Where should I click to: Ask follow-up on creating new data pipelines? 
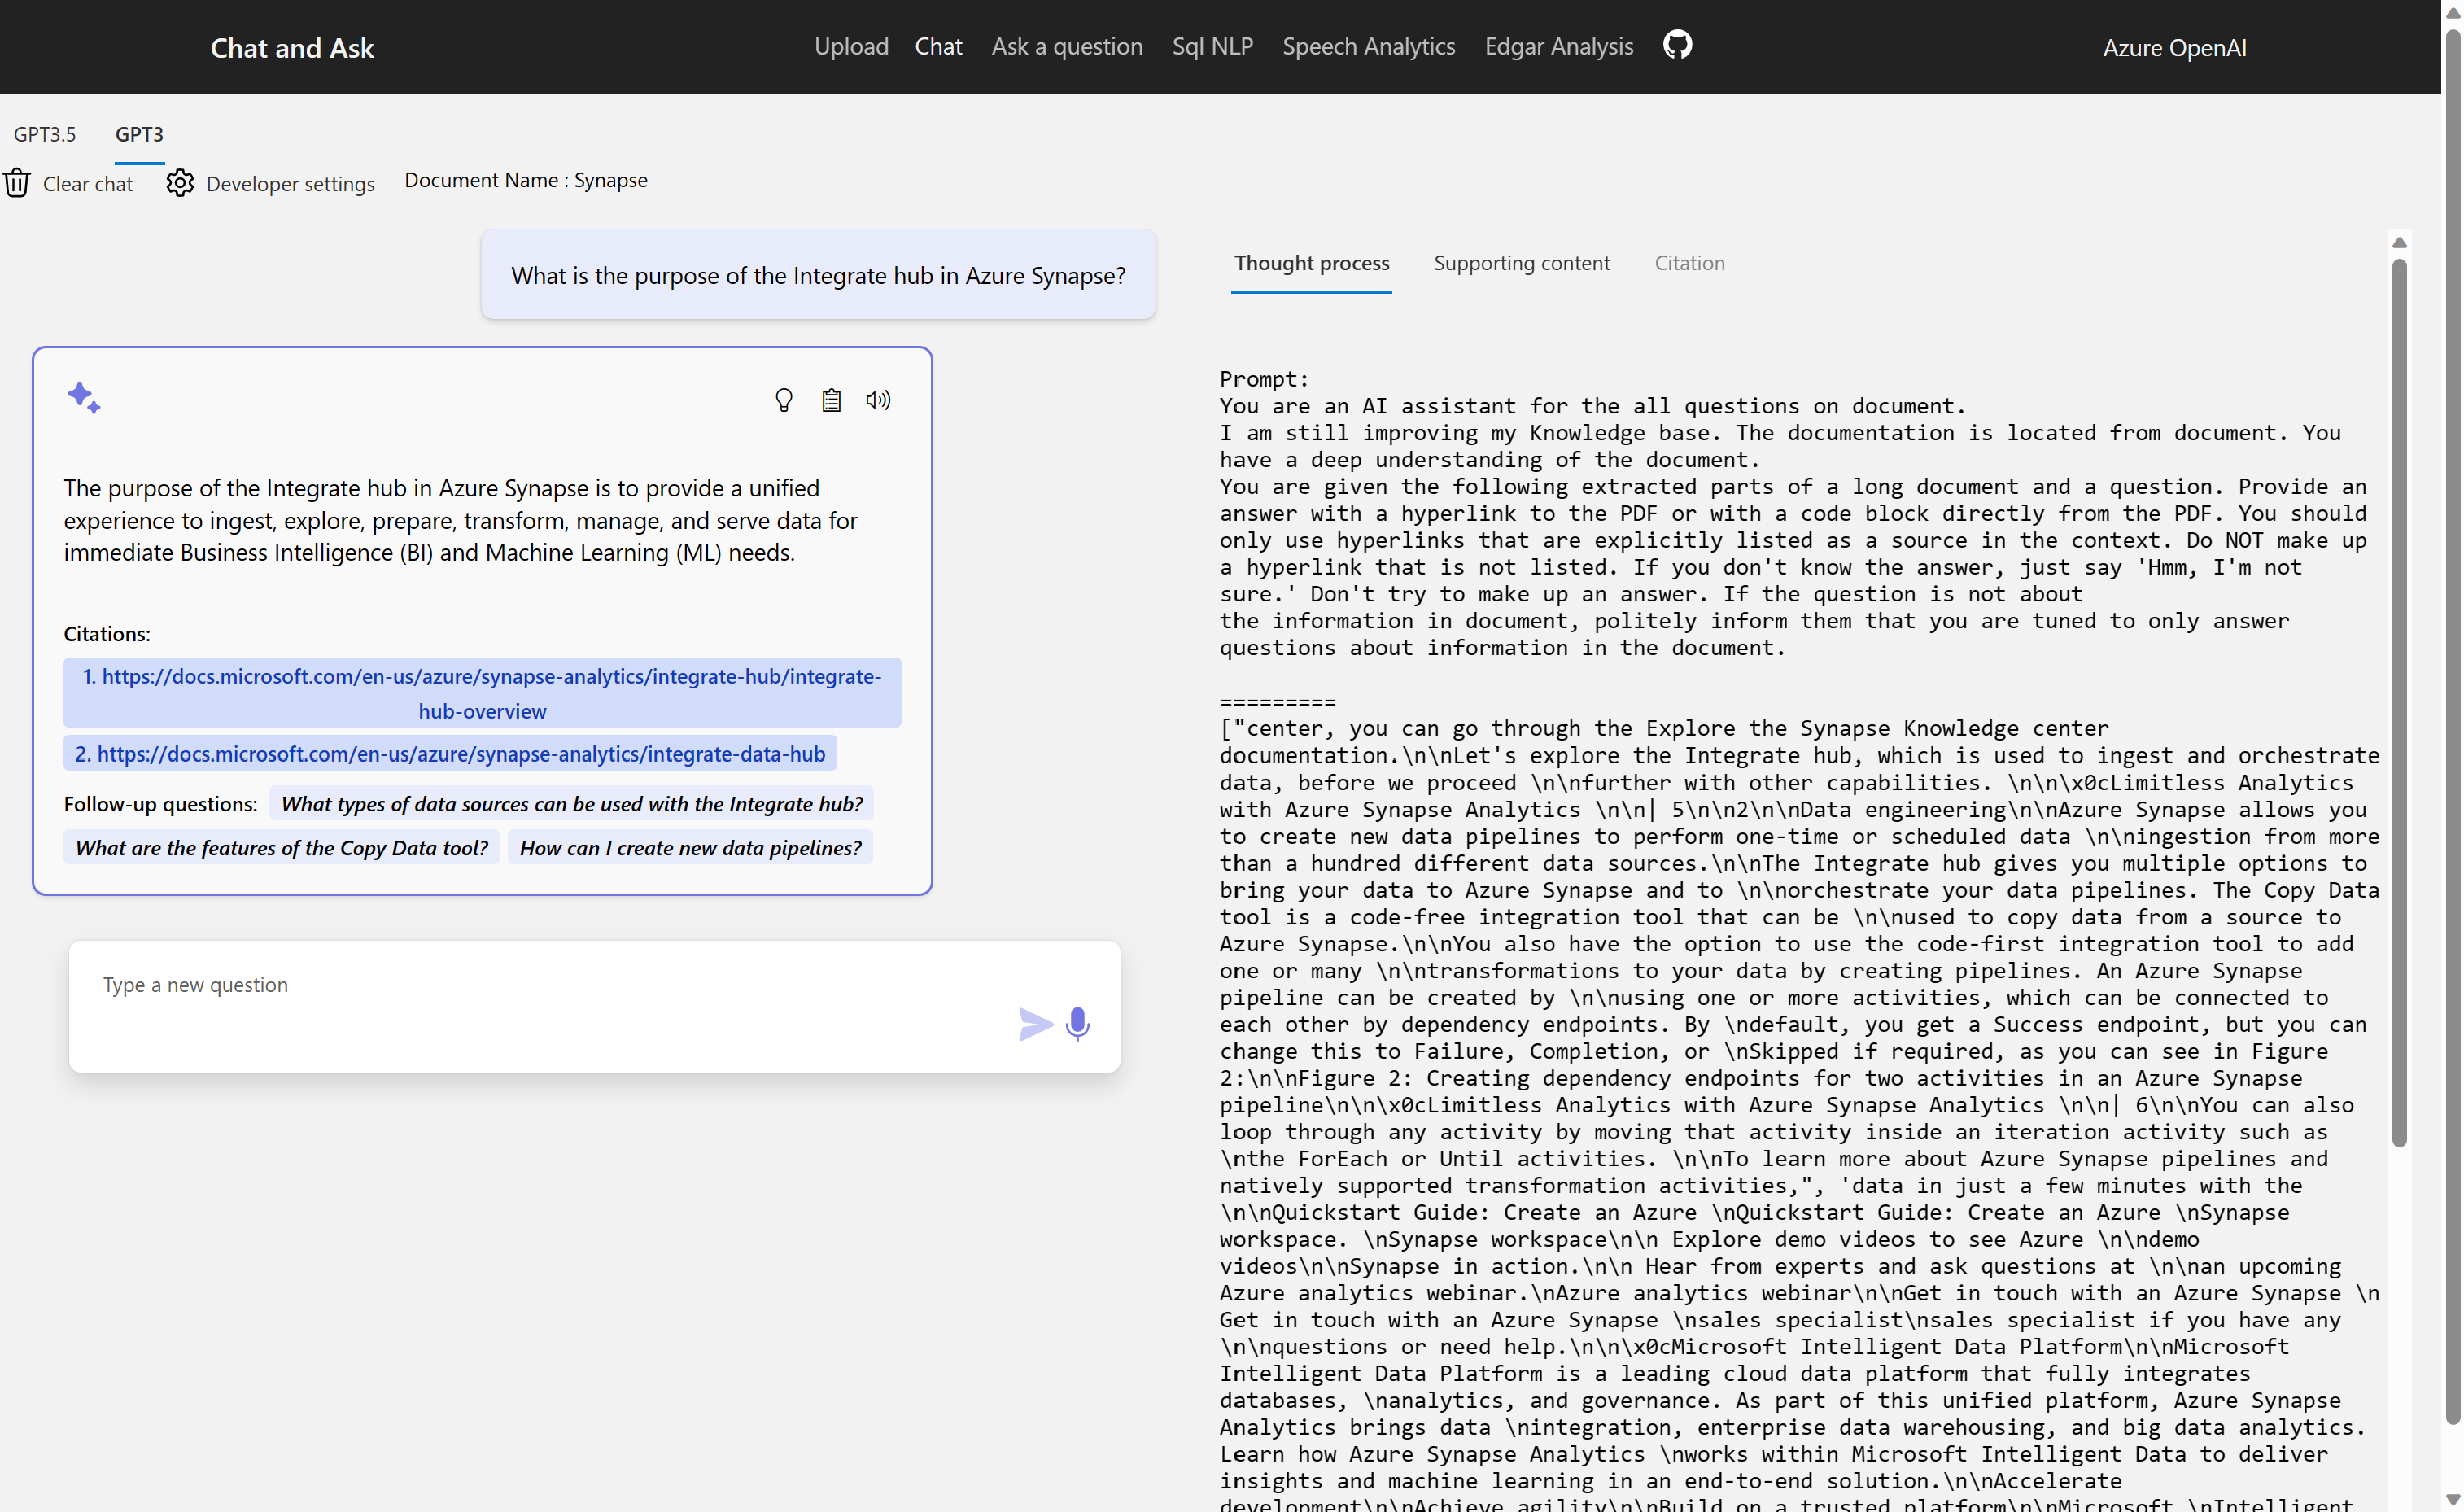click(690, 847)
